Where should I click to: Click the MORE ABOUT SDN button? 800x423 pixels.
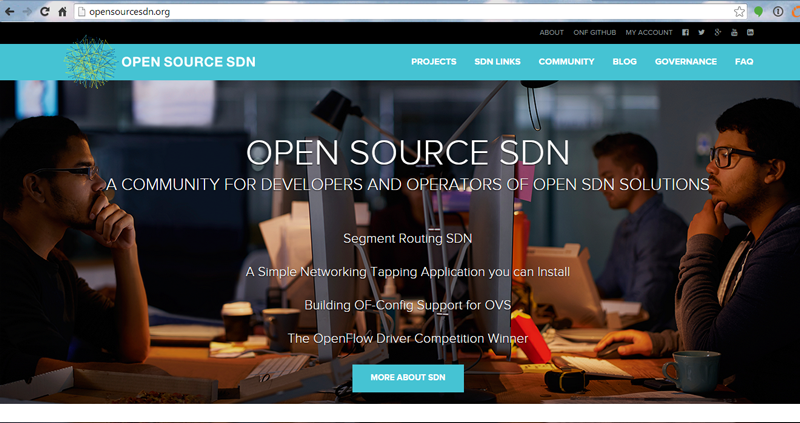pos(408,378)
